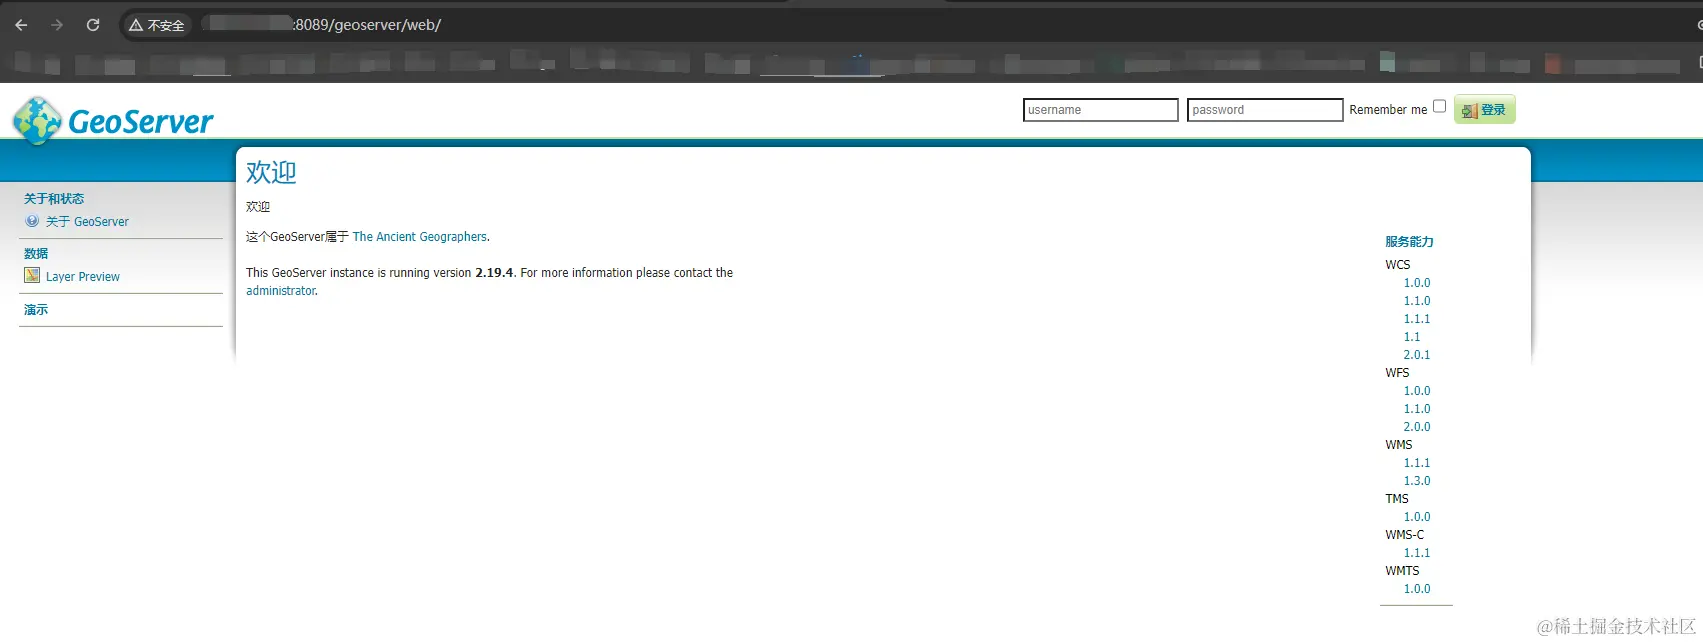Screen dimensions: 1703x643
Task: Click the 服务能力 heading
Action: (1409, 242)
